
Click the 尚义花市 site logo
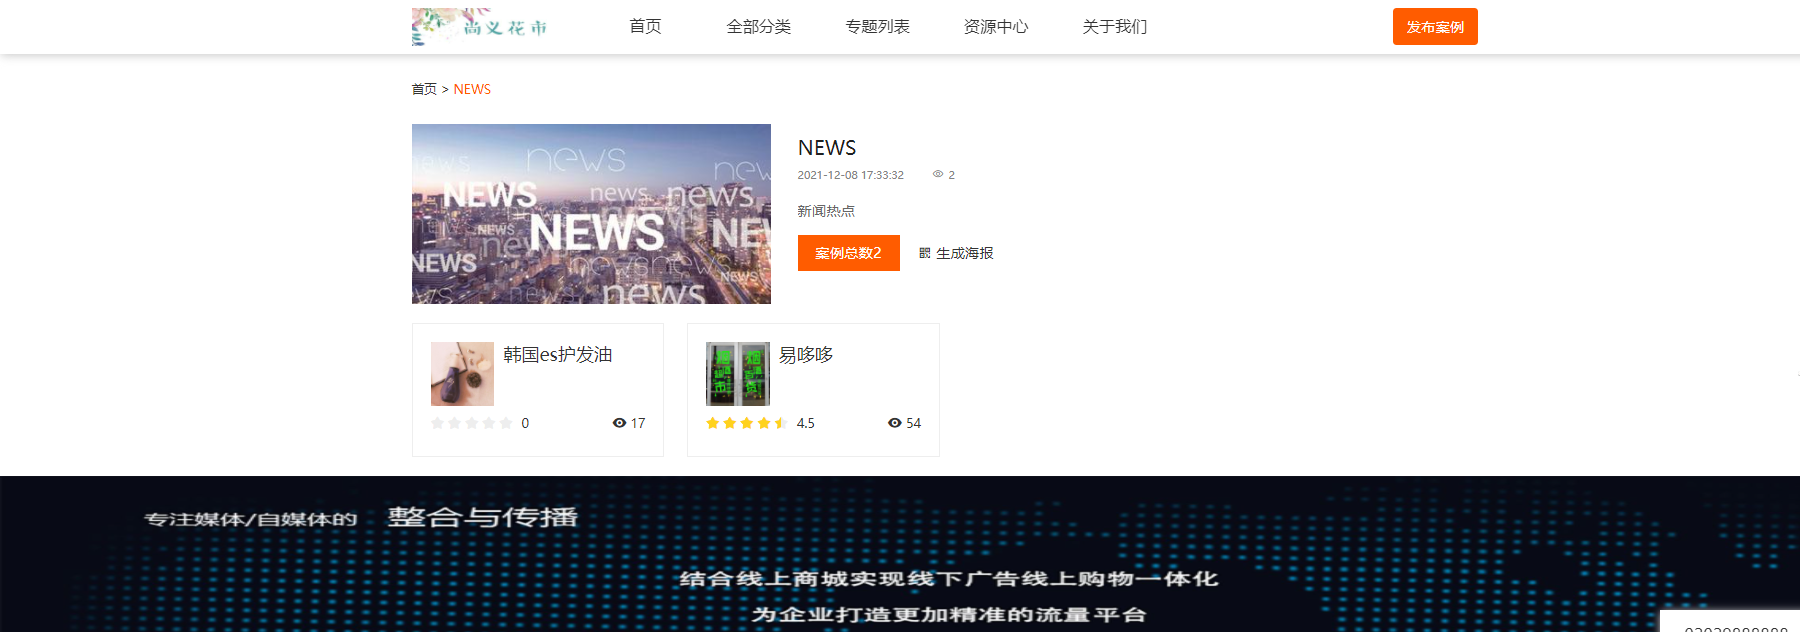tap(480, 27)
